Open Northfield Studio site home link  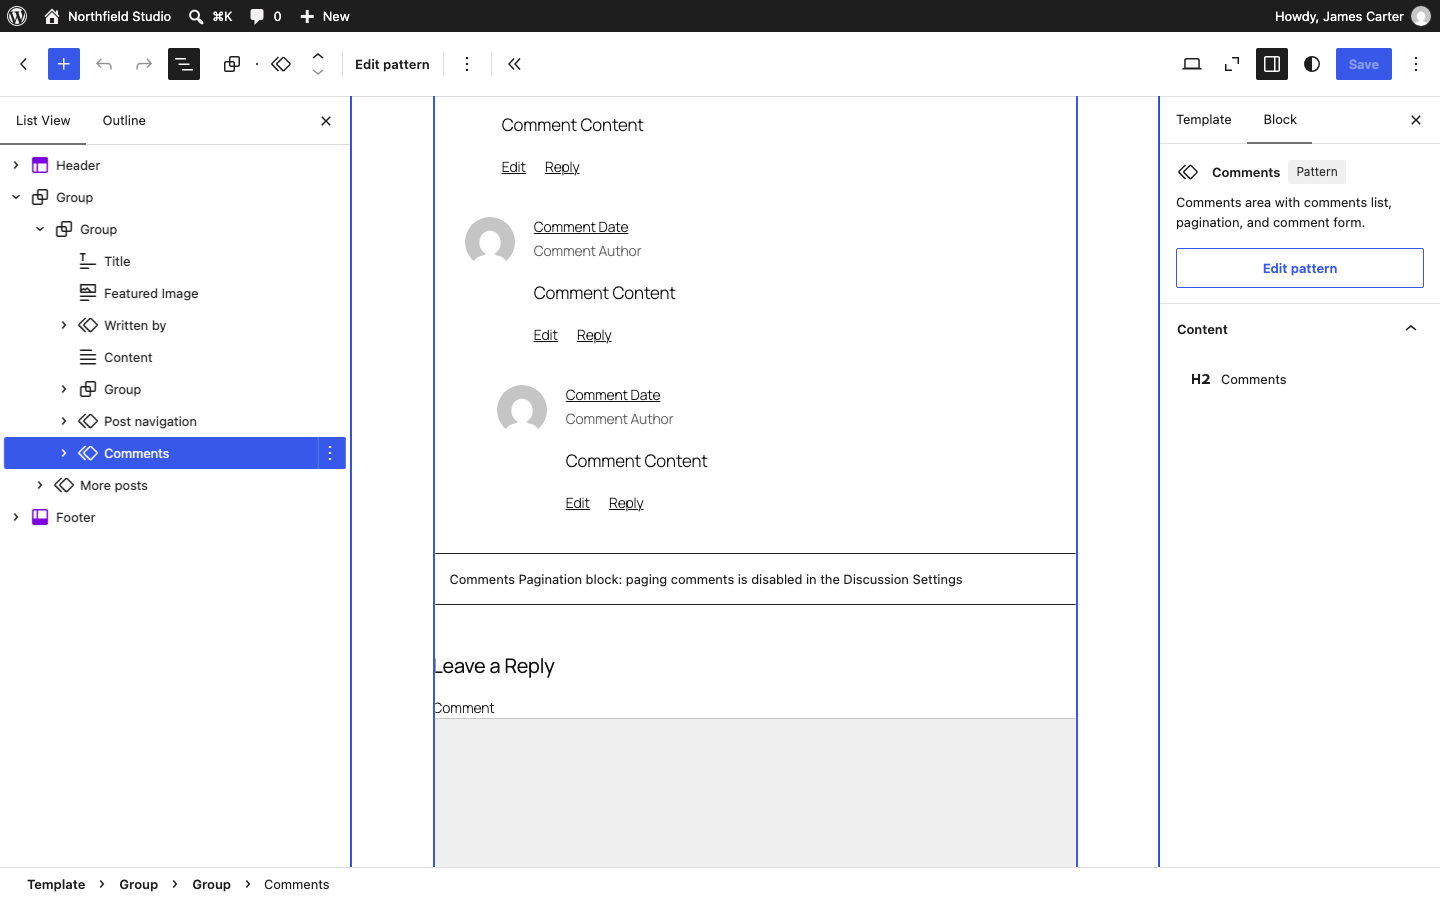(107, 16)
